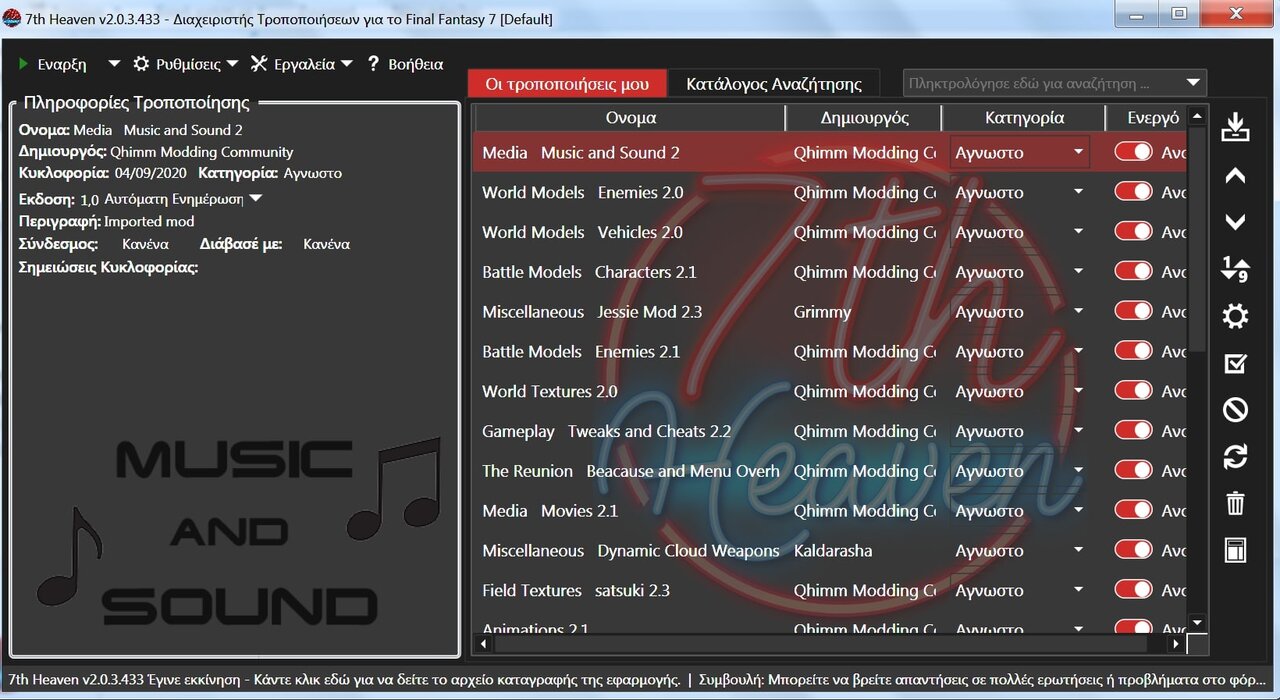The image size is (1280, 700).
Task: Click the vertical scrollbar down arrow
Action: pos(1197,623)
